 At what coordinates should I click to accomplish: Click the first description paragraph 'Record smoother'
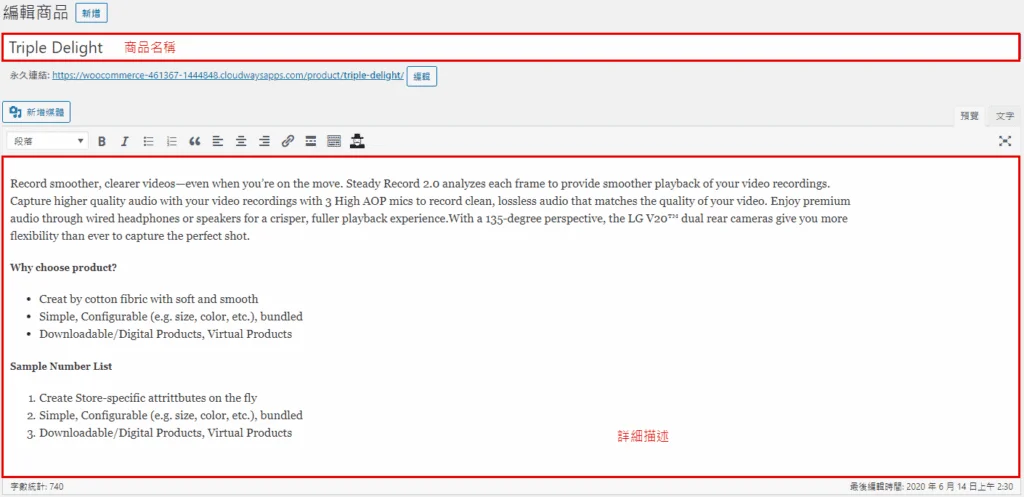point(430,210)
